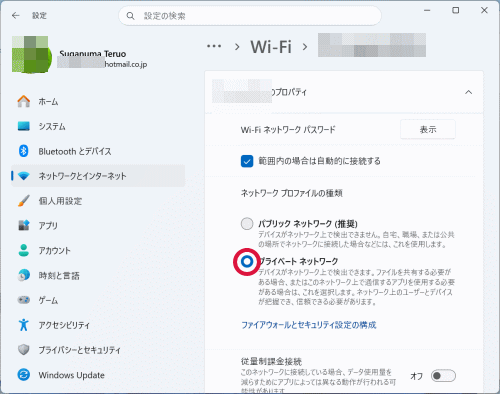Click the Privacy shield icon
500x394 pixels.
point(24,350)
